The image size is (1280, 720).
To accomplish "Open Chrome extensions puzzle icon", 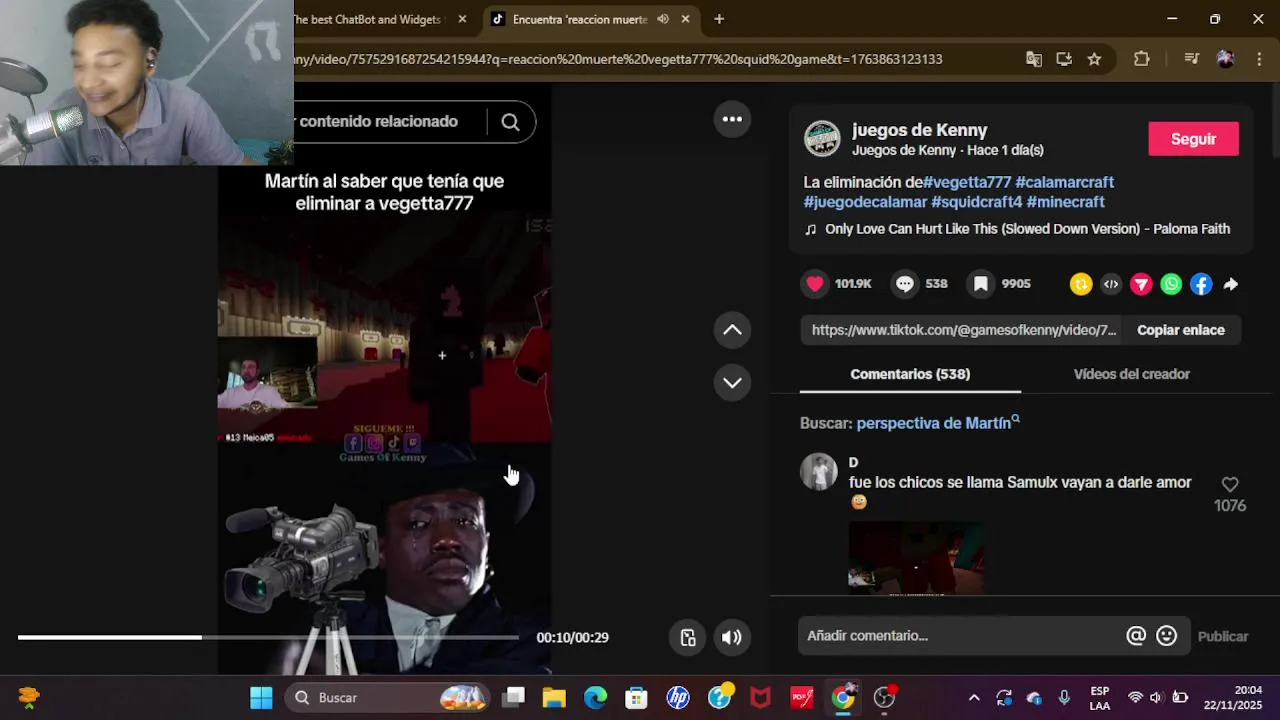I will tap(1142, 59).
